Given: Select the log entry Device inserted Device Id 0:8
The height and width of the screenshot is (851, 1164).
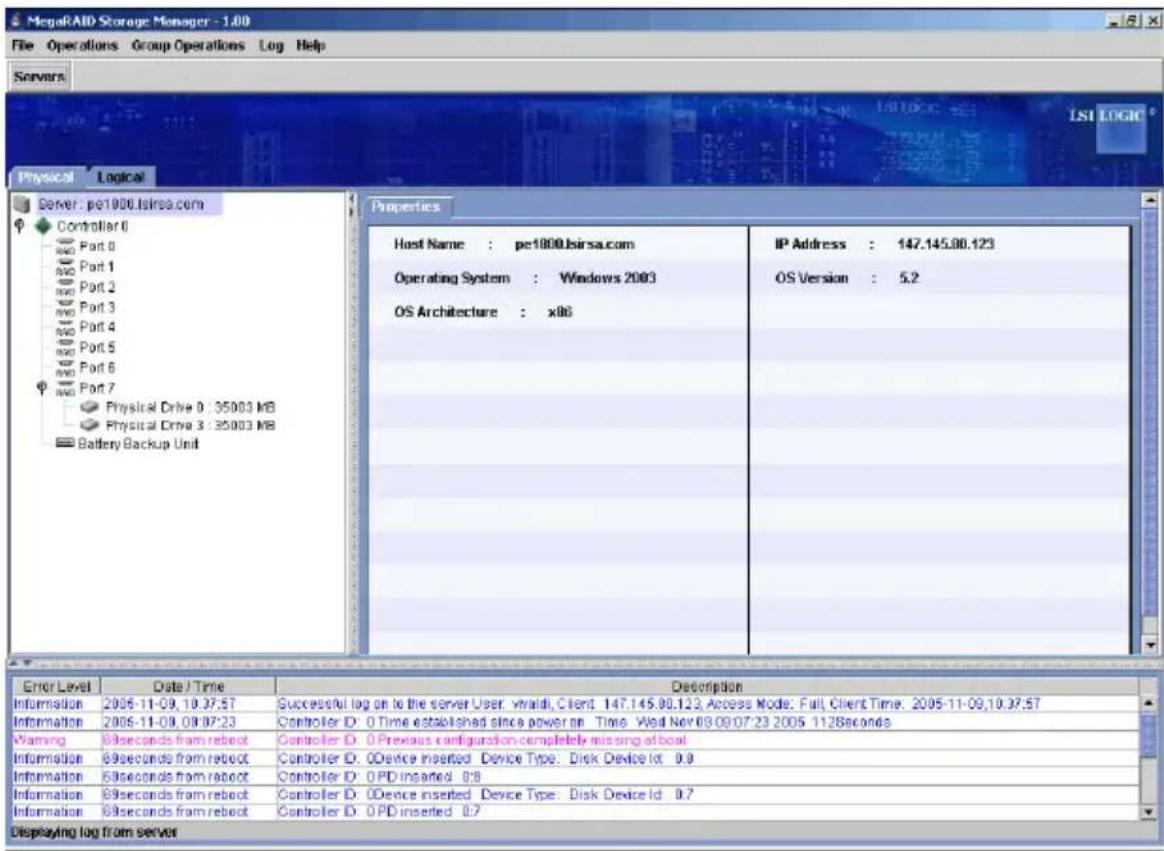Looking at the screenshot, I should click(576, 758).
